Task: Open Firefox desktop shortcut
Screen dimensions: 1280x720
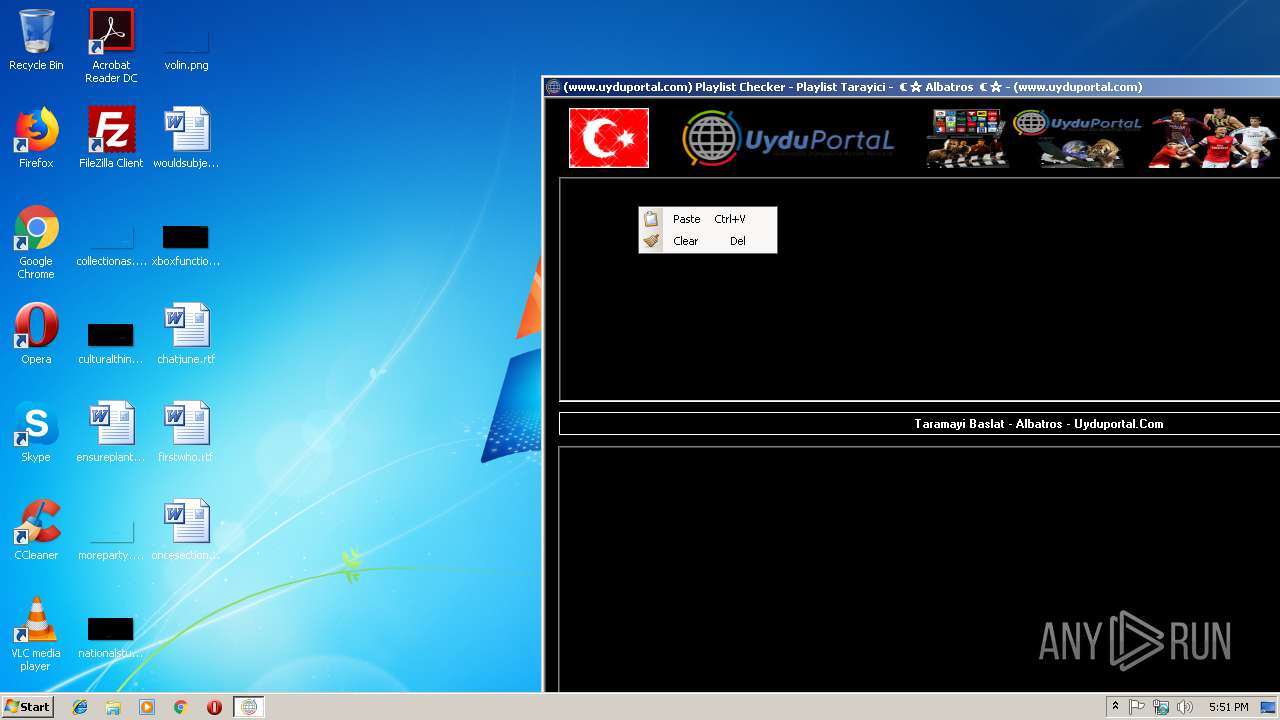Action: [x=36, y=138]
